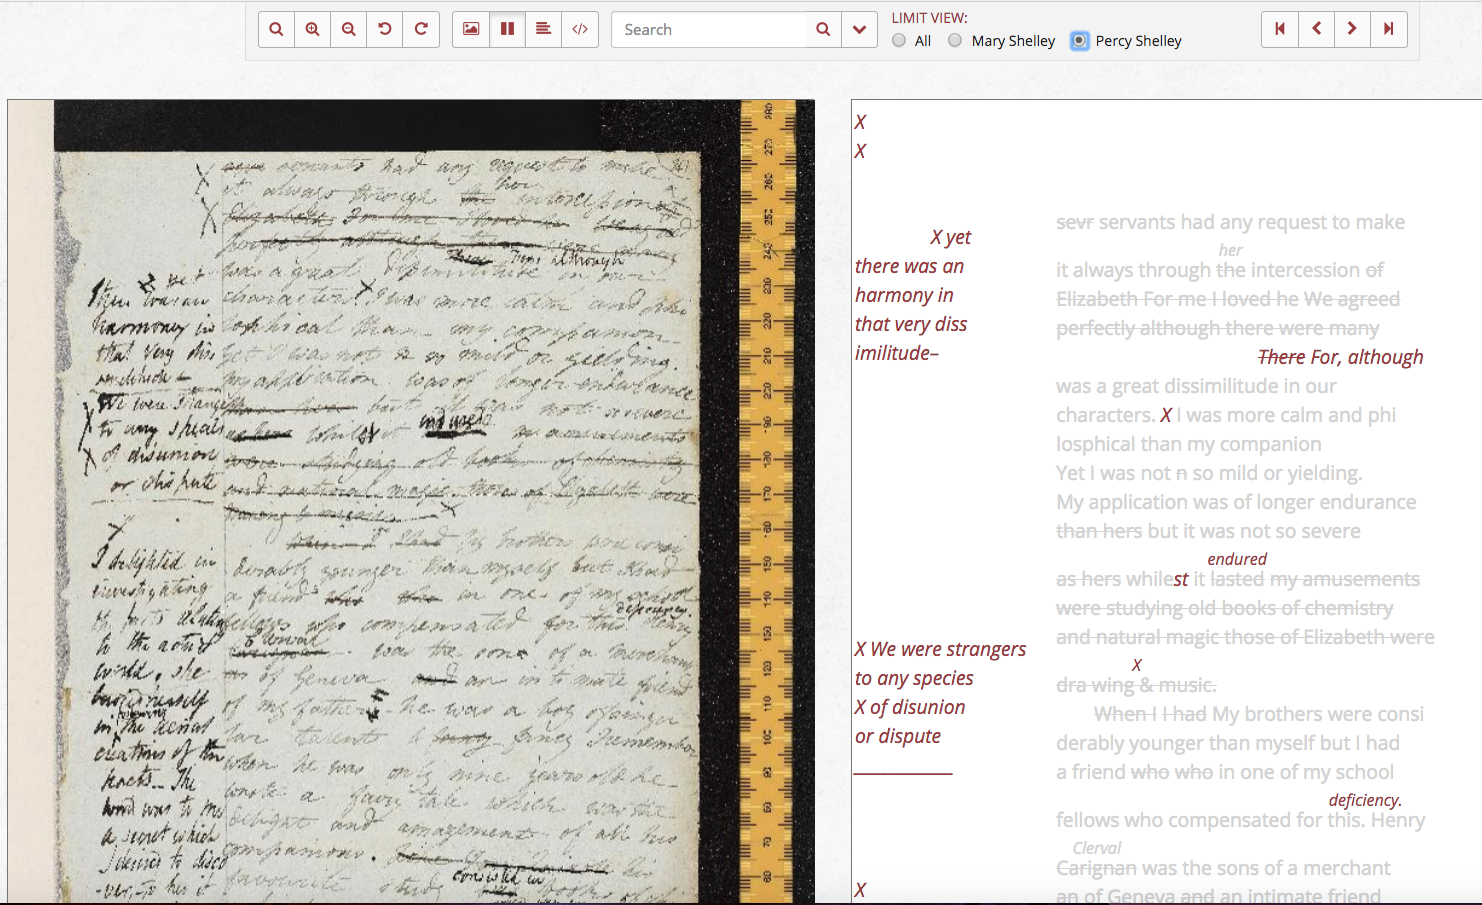This screenshot has height=905, width=1482.
Task: Submit search with magnifier button
Action: (x=823, y=29)
